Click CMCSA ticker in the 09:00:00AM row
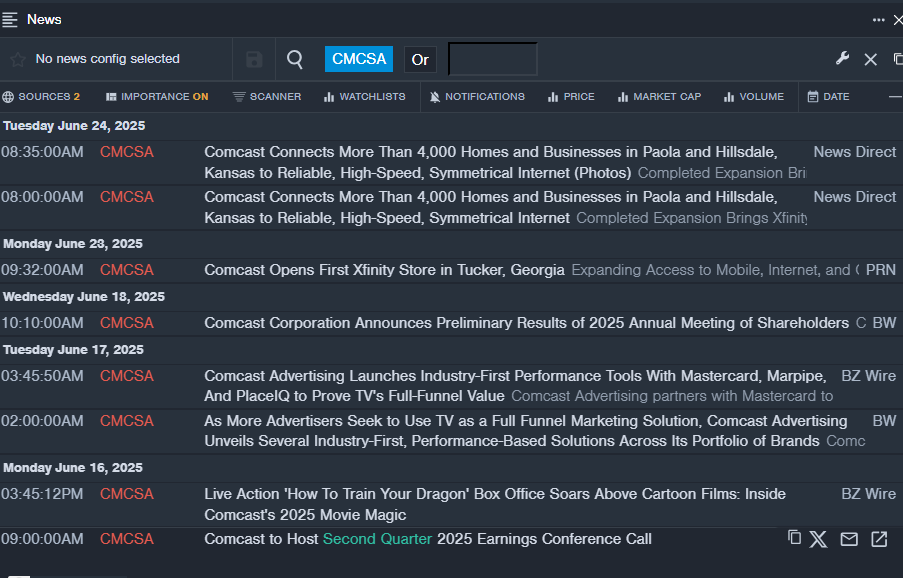903x578 pixels. tap(127, 539)
